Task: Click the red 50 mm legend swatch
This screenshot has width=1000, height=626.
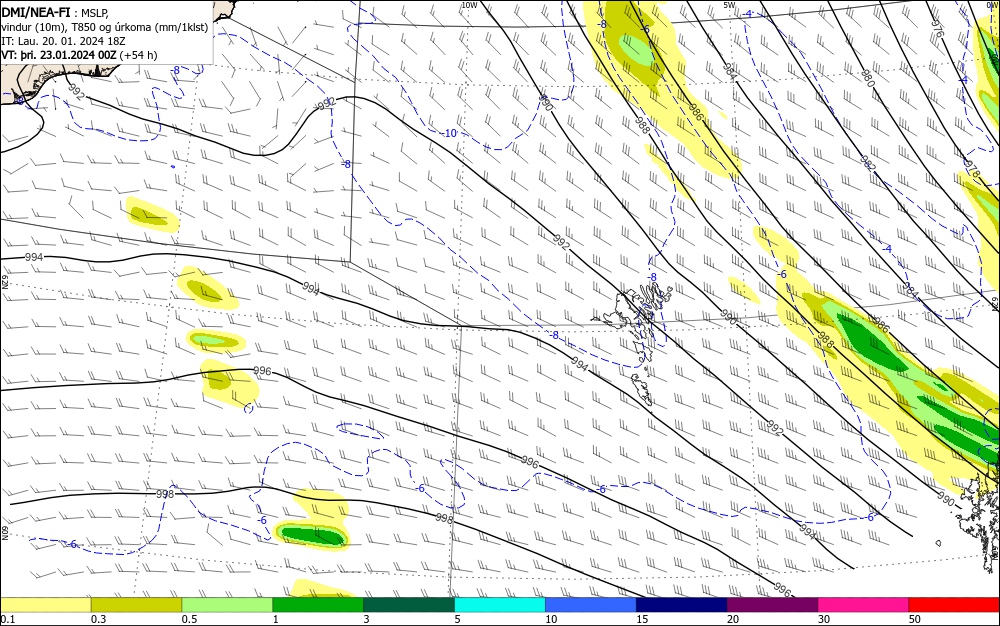Action: tap(954, 604)
